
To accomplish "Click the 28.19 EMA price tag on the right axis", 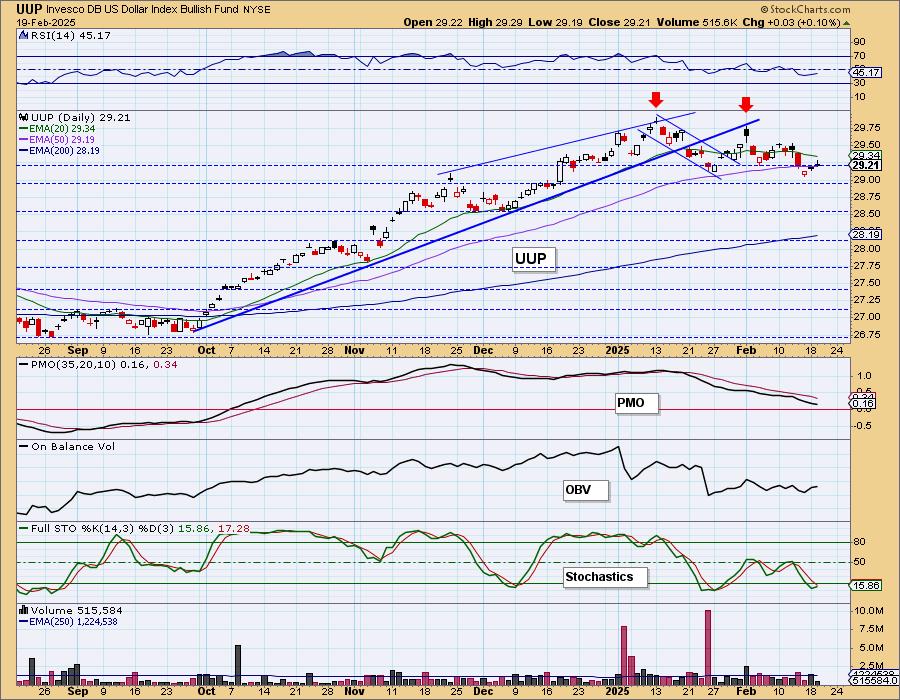I will [x=866, y=234].
